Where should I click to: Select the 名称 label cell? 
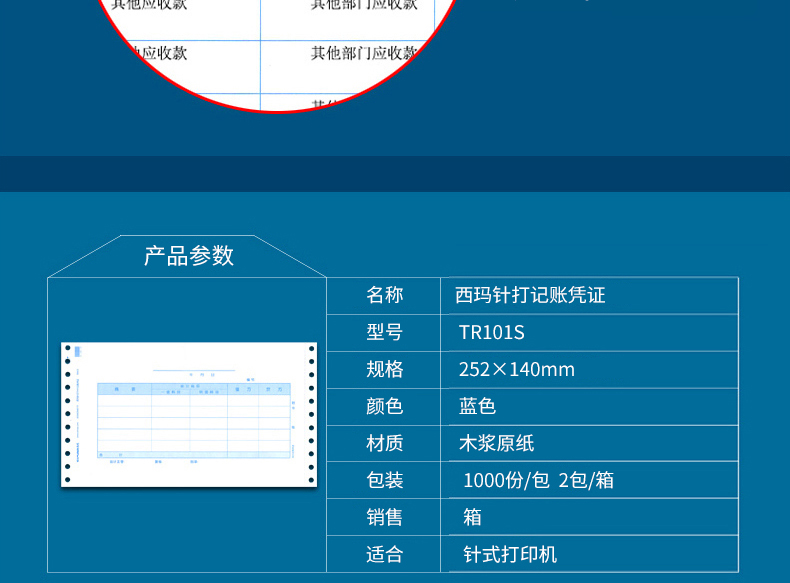pyautogui.click(x=384, y=295)
